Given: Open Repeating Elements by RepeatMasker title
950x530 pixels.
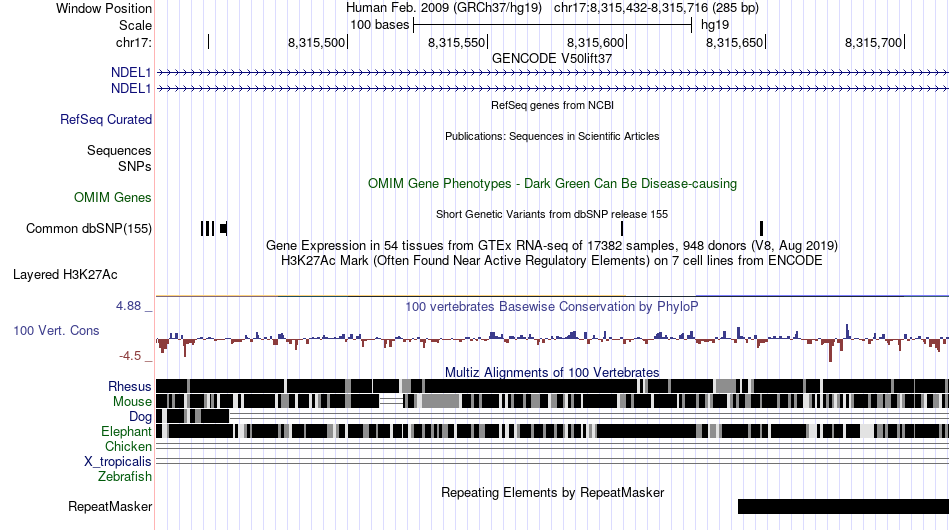Looking at the screenshot, I should point(552,492).
